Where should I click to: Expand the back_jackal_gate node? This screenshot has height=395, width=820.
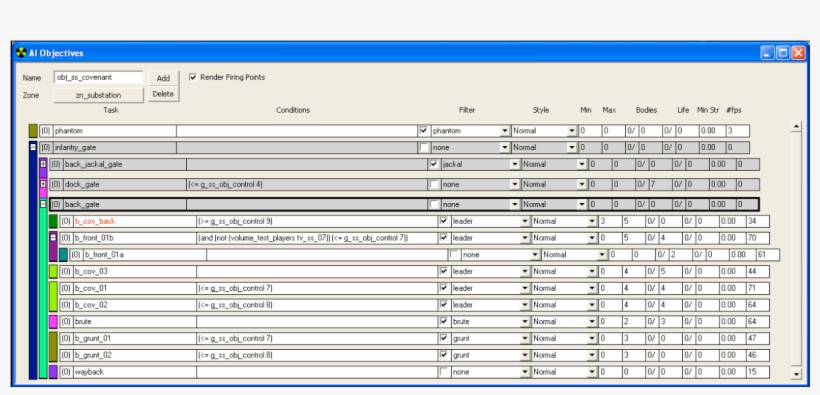click(x=43, y=164)
